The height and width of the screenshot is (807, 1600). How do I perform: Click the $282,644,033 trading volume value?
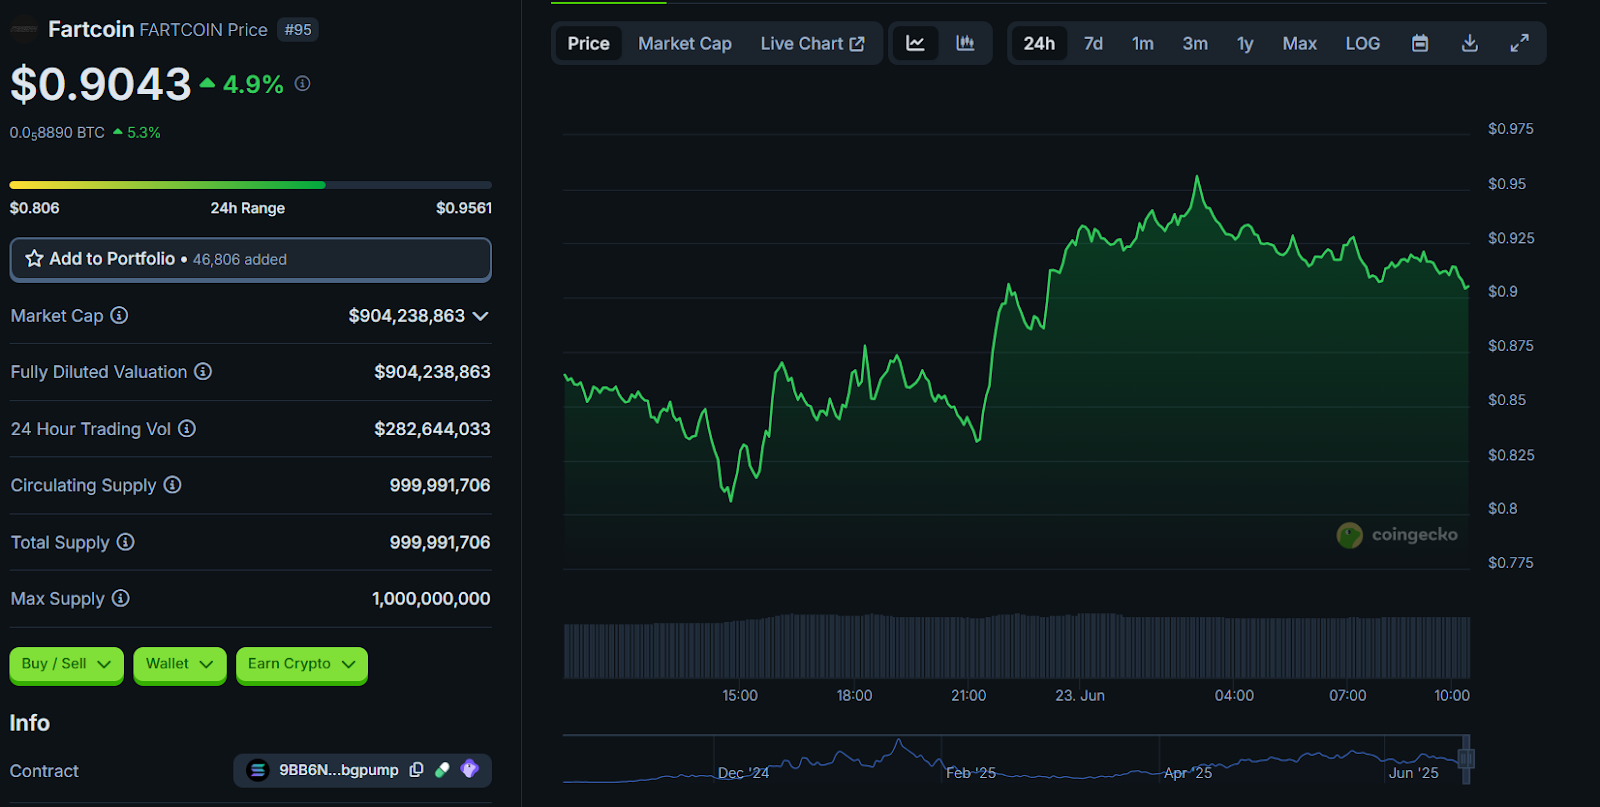click(432, 429)
